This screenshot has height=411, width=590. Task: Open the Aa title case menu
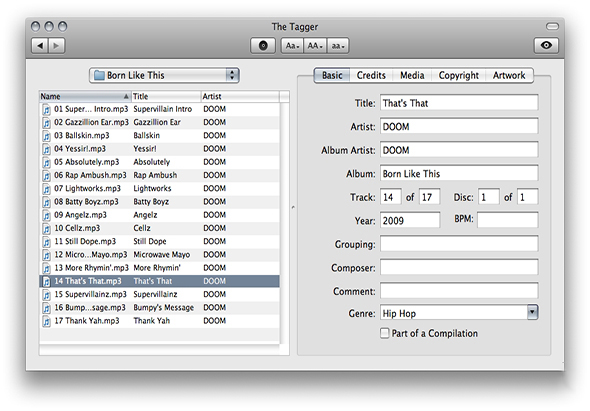click(x=292, y=46)
